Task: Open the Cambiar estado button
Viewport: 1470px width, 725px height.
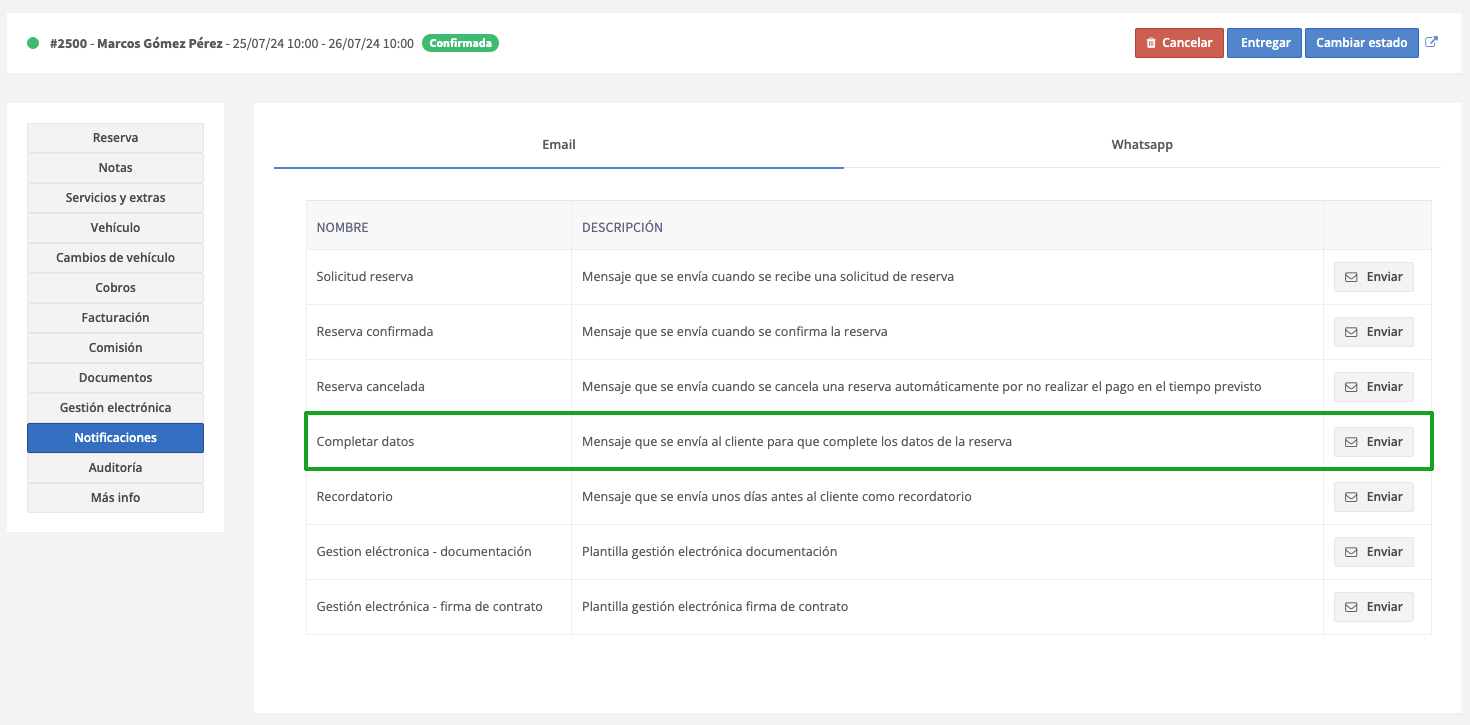Action: (x=1362, y=43)
